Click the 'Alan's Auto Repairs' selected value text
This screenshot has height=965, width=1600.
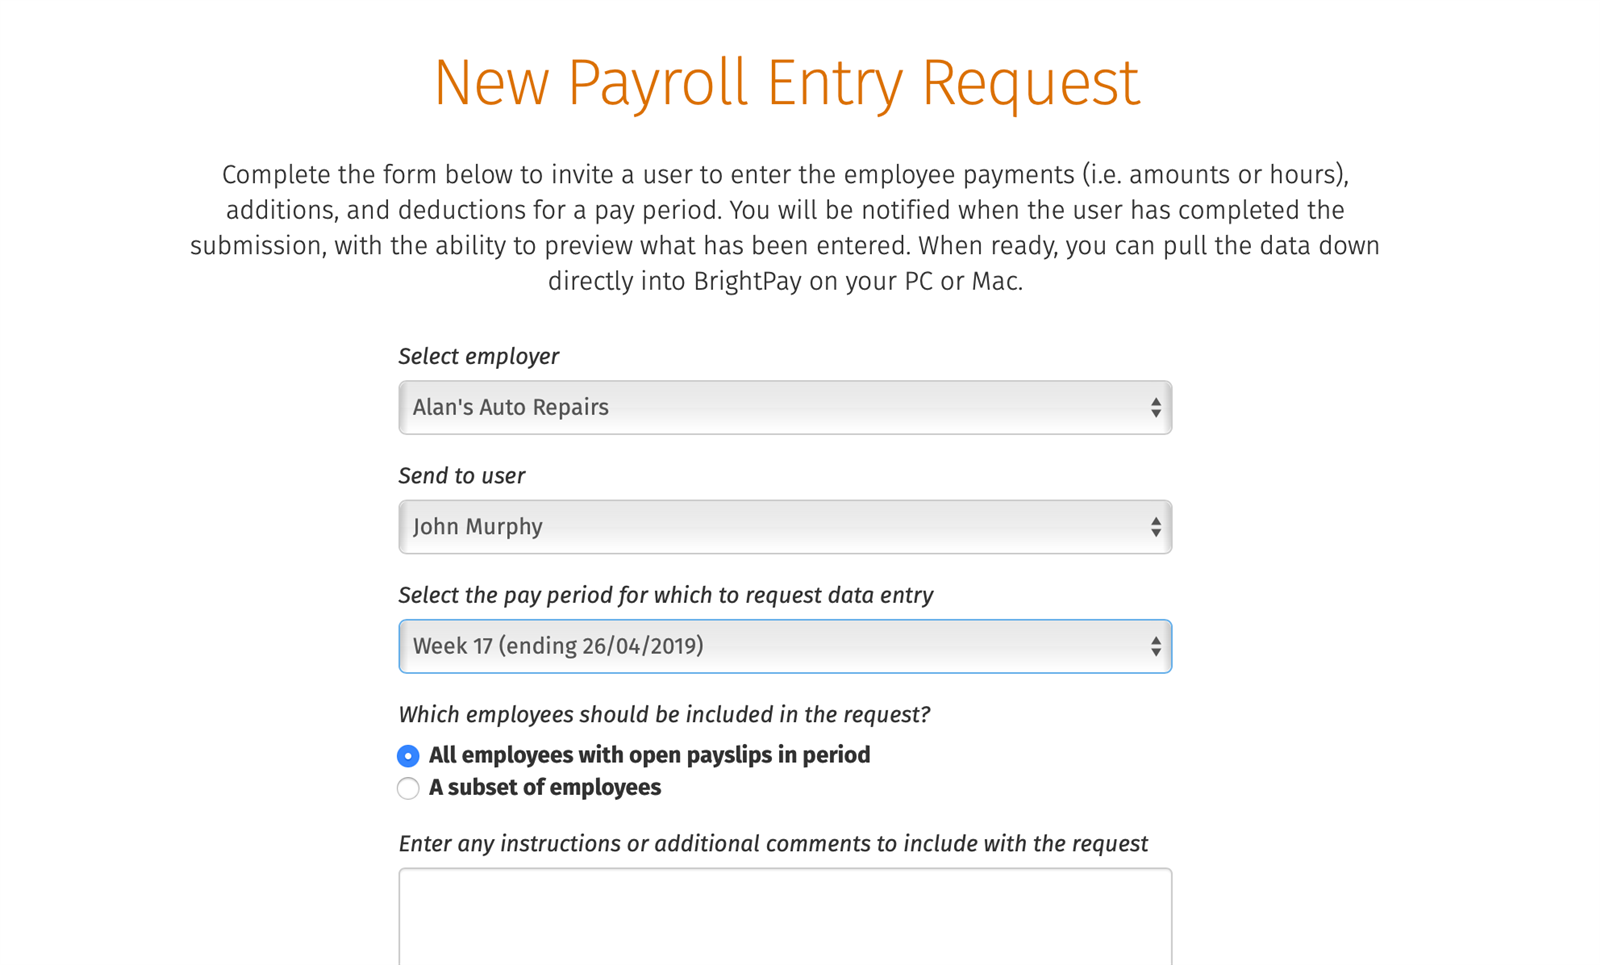[x=511, y=407]
